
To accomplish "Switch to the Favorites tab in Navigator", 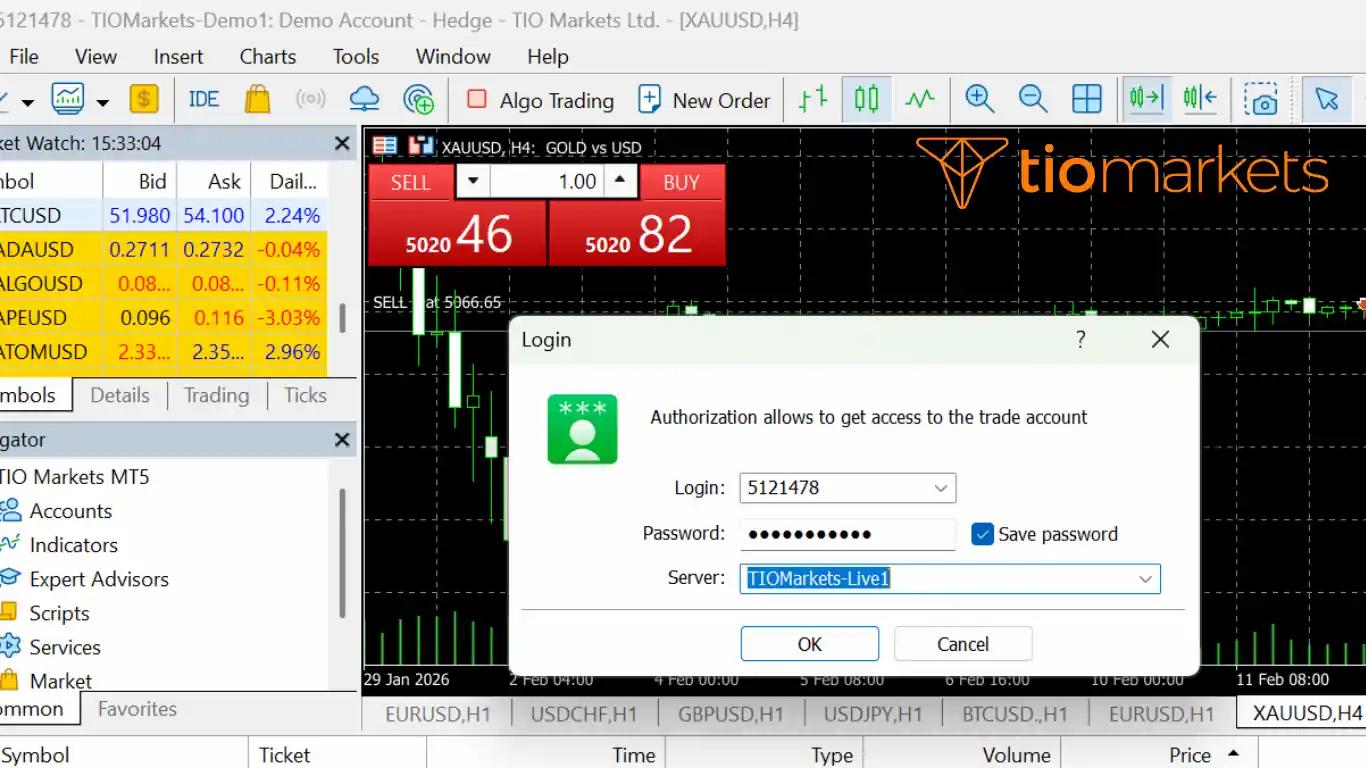I will coord(137,709).
